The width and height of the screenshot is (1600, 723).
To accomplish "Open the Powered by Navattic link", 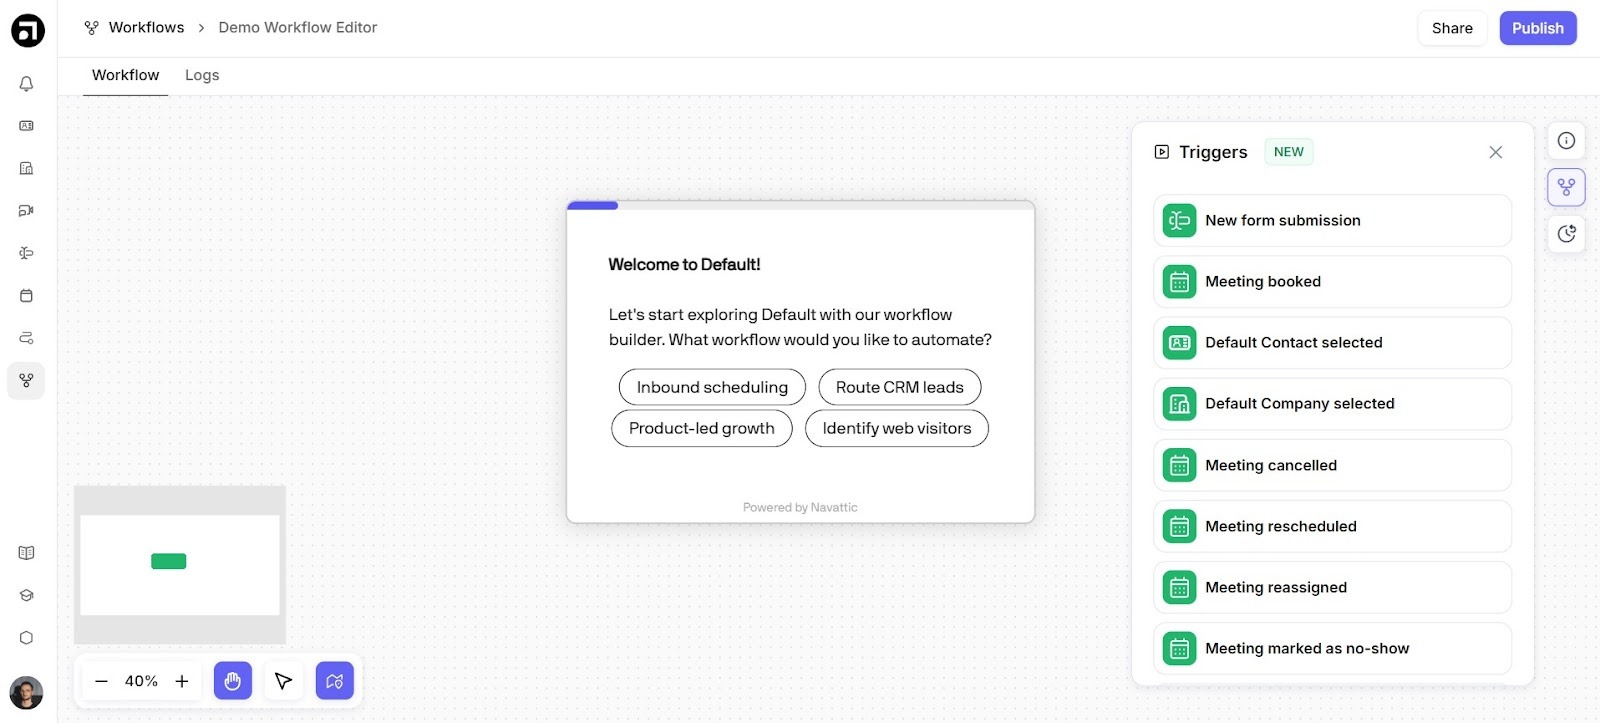I will [x=800, y=507].
